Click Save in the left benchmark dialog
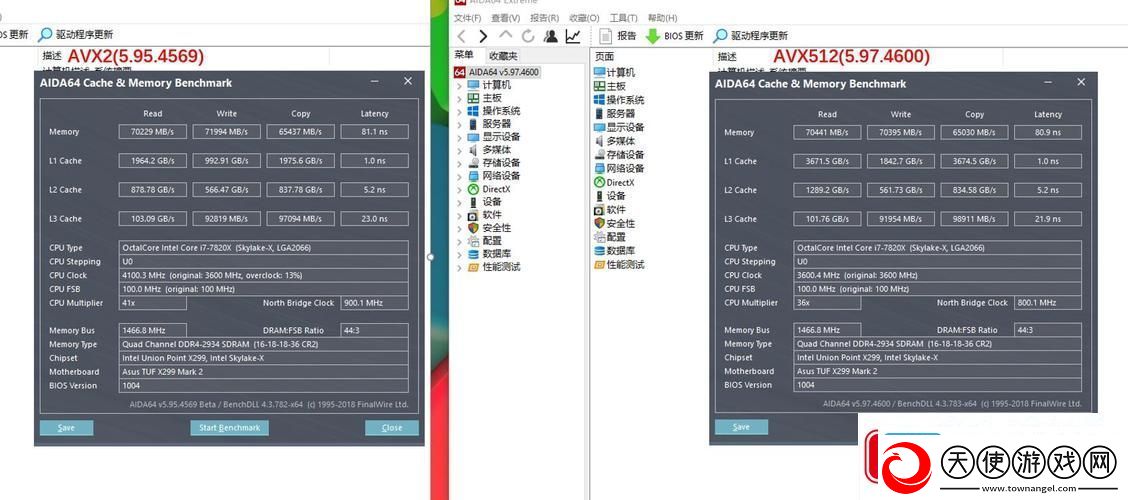Screen dimensions: 1128x500 coord(66,428)
